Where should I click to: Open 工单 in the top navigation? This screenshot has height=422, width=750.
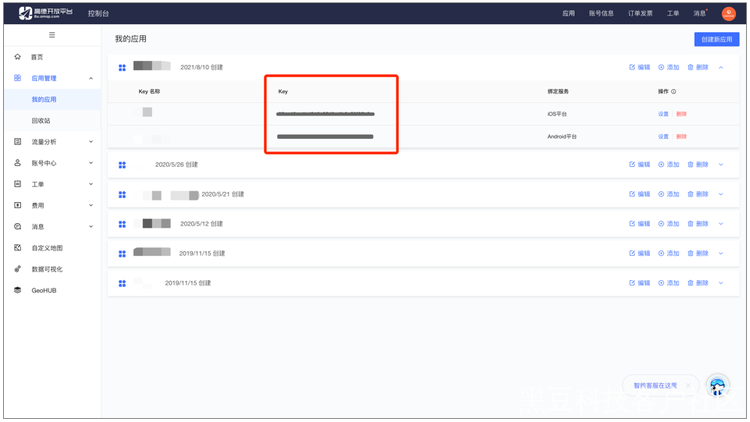tap(673, 13)
